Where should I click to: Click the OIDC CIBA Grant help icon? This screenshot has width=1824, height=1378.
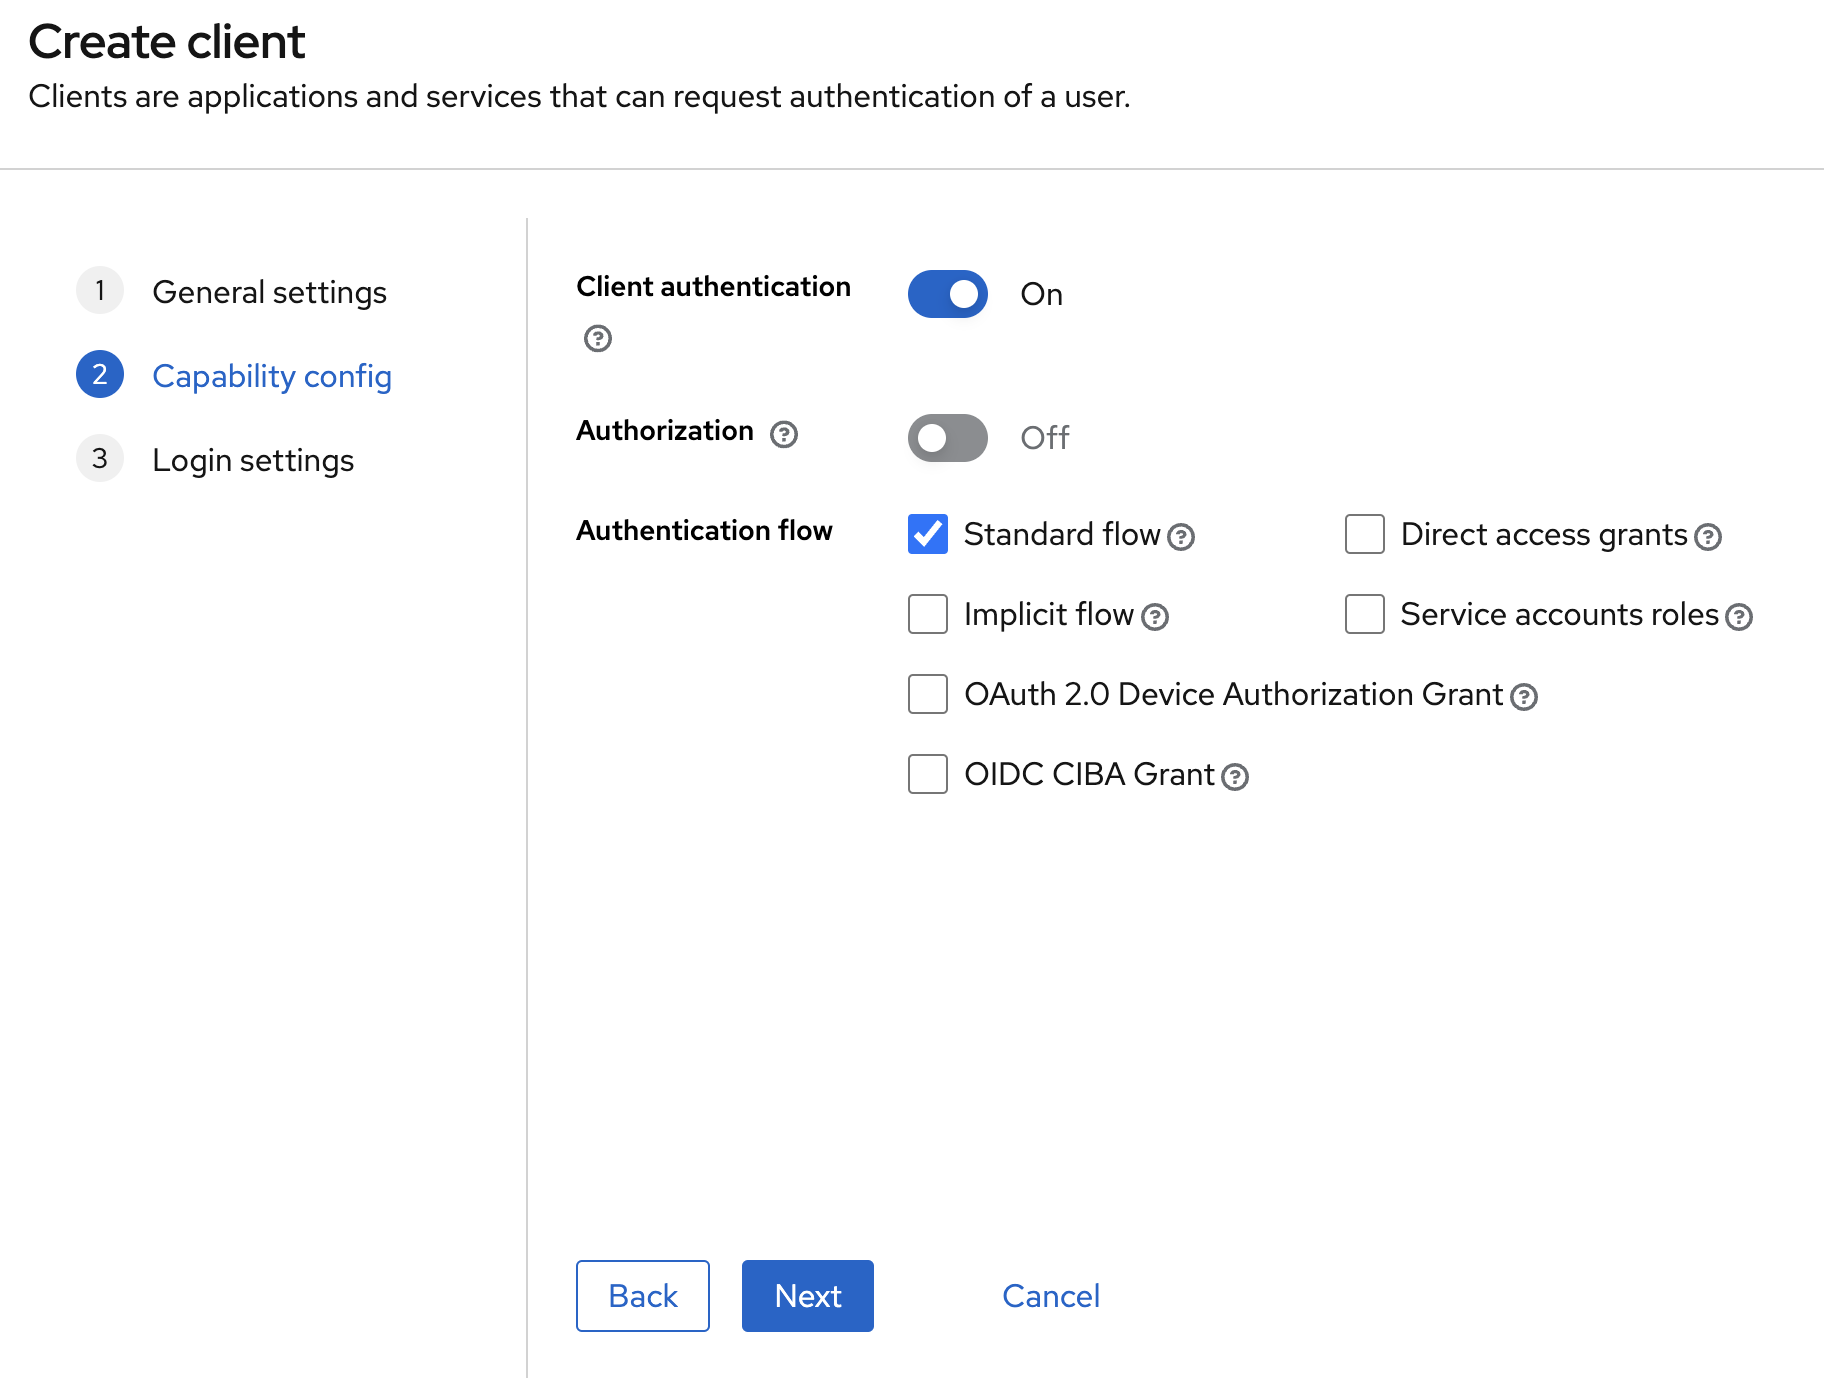pos(1235,777)
